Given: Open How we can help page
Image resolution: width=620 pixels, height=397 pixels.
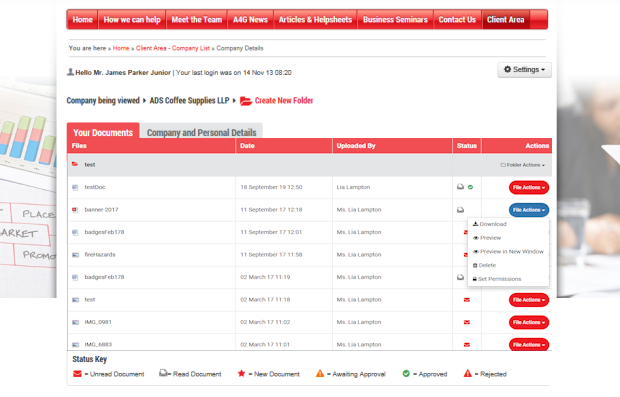Looking at the screenshot, I should (x=132, y=20).
